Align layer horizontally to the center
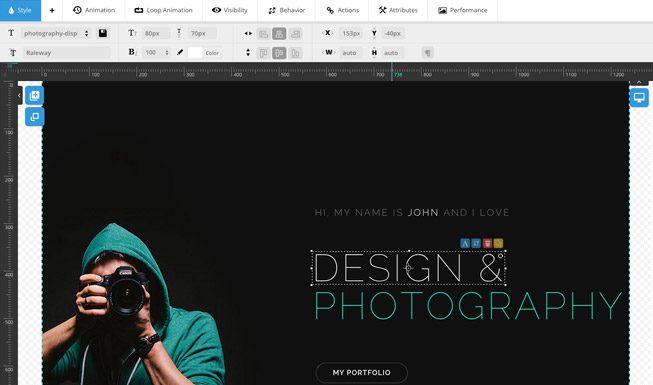The image size is (653, 385). [x=279, y=33]
